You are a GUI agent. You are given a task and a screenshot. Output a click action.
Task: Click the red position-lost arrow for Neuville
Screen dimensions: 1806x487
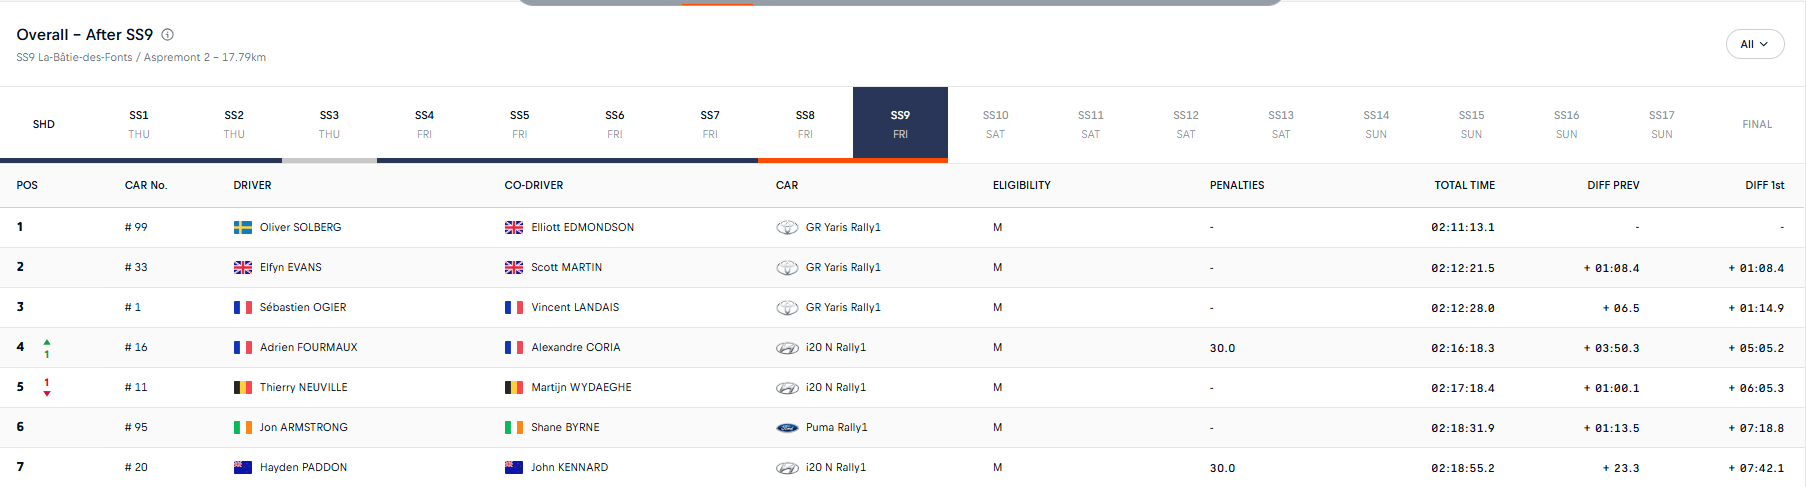coord(47,393)
